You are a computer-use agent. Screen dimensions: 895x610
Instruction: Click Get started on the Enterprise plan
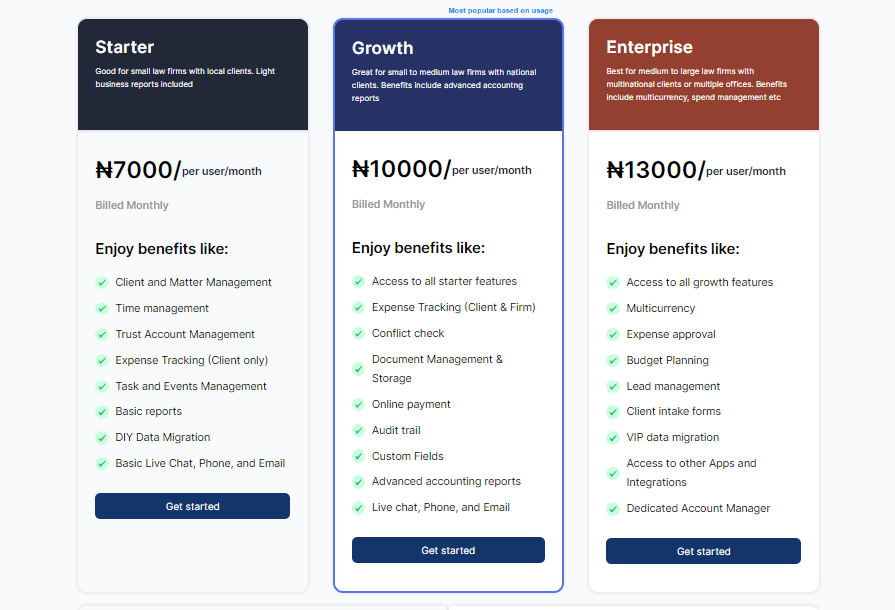[703, 550]
